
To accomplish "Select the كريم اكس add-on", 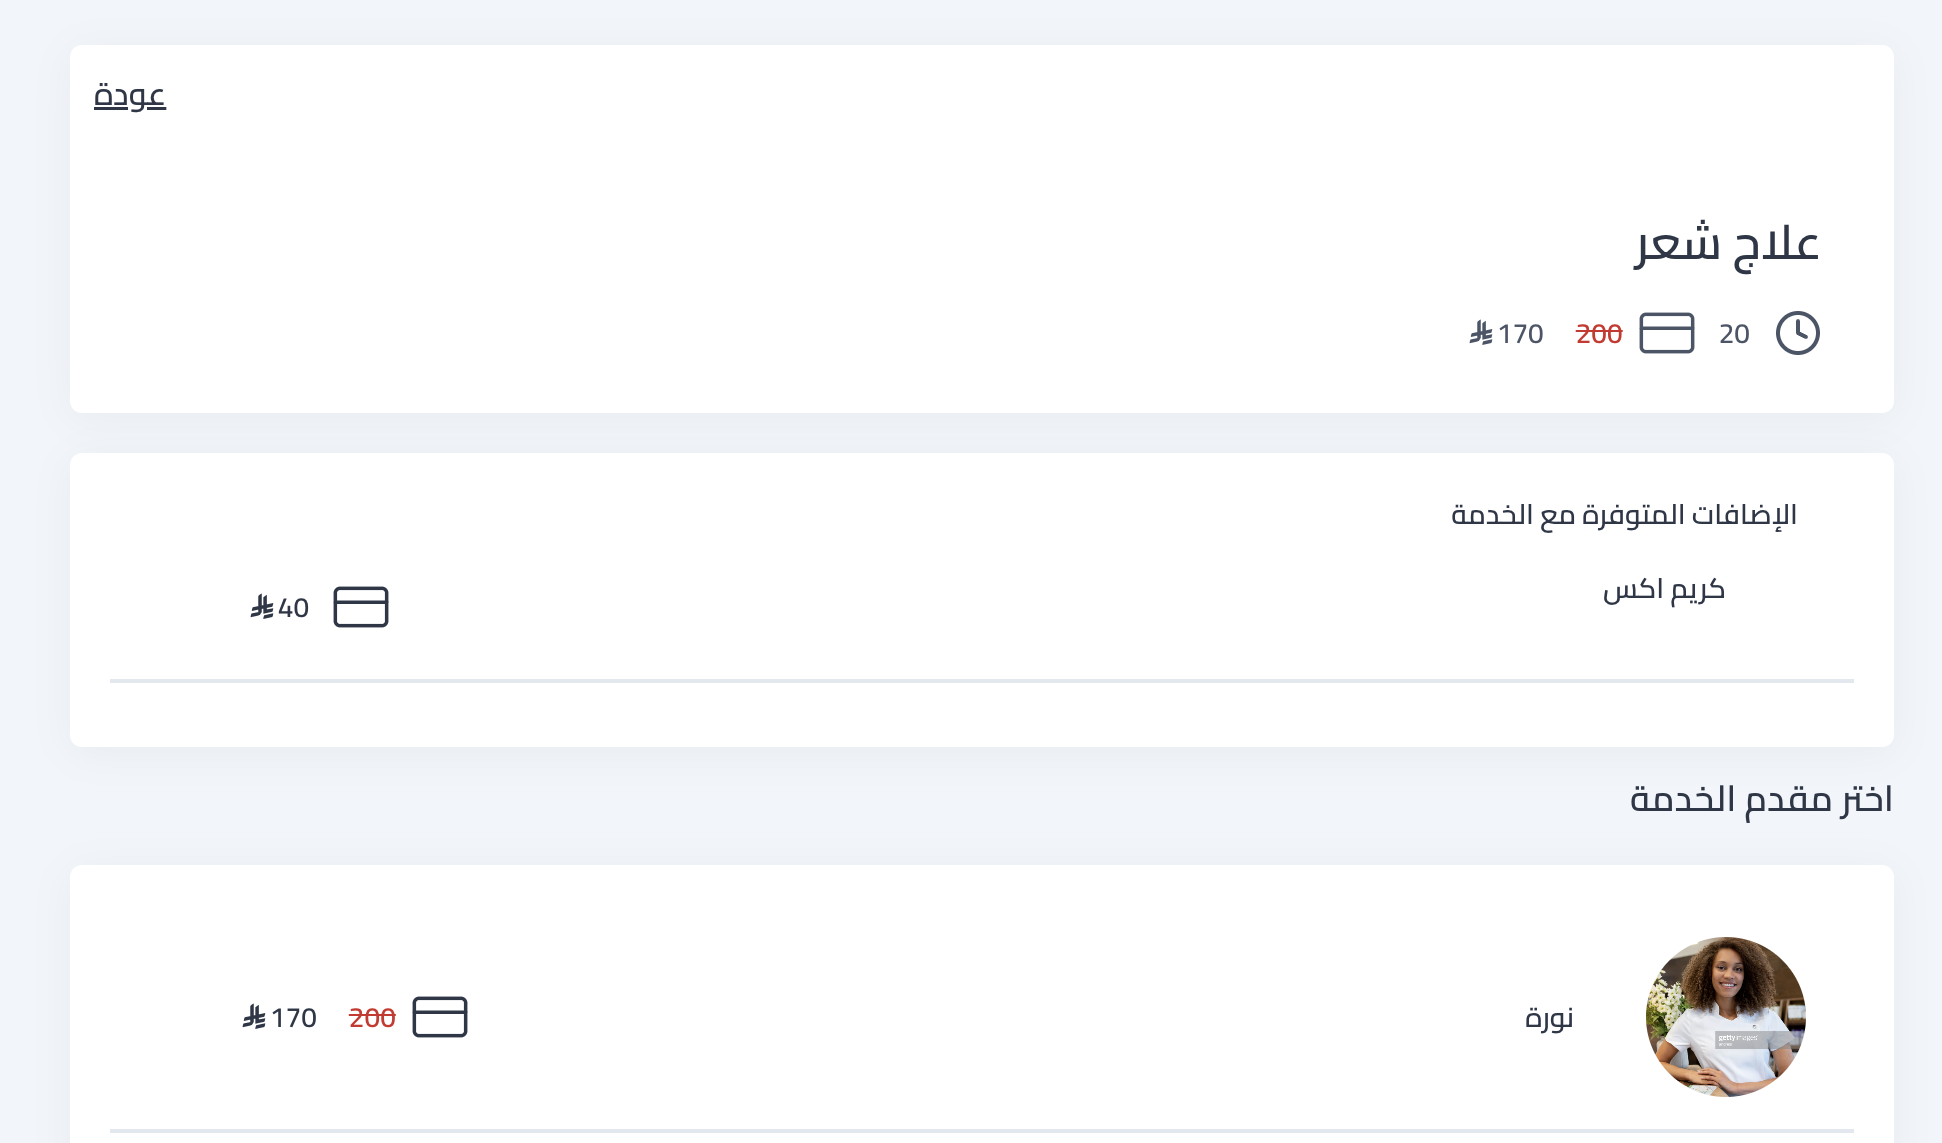I will [x=1664, y=590].
